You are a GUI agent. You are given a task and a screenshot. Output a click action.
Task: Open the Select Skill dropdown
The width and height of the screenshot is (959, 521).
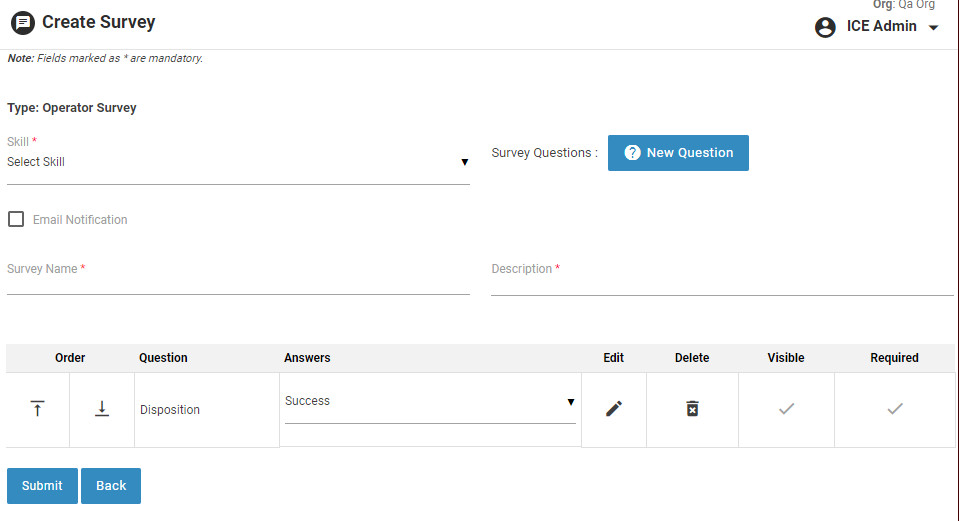238,162
